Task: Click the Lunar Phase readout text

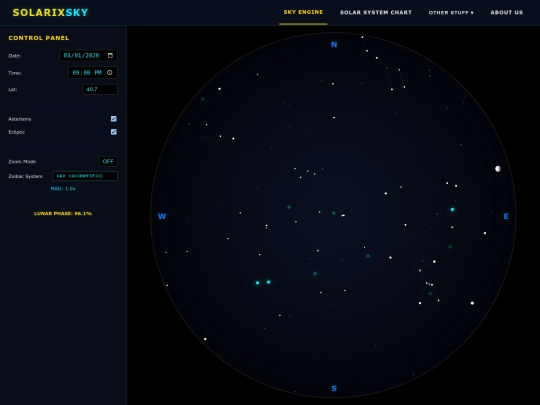Action: pyautogui.click(x=63, y=214)
